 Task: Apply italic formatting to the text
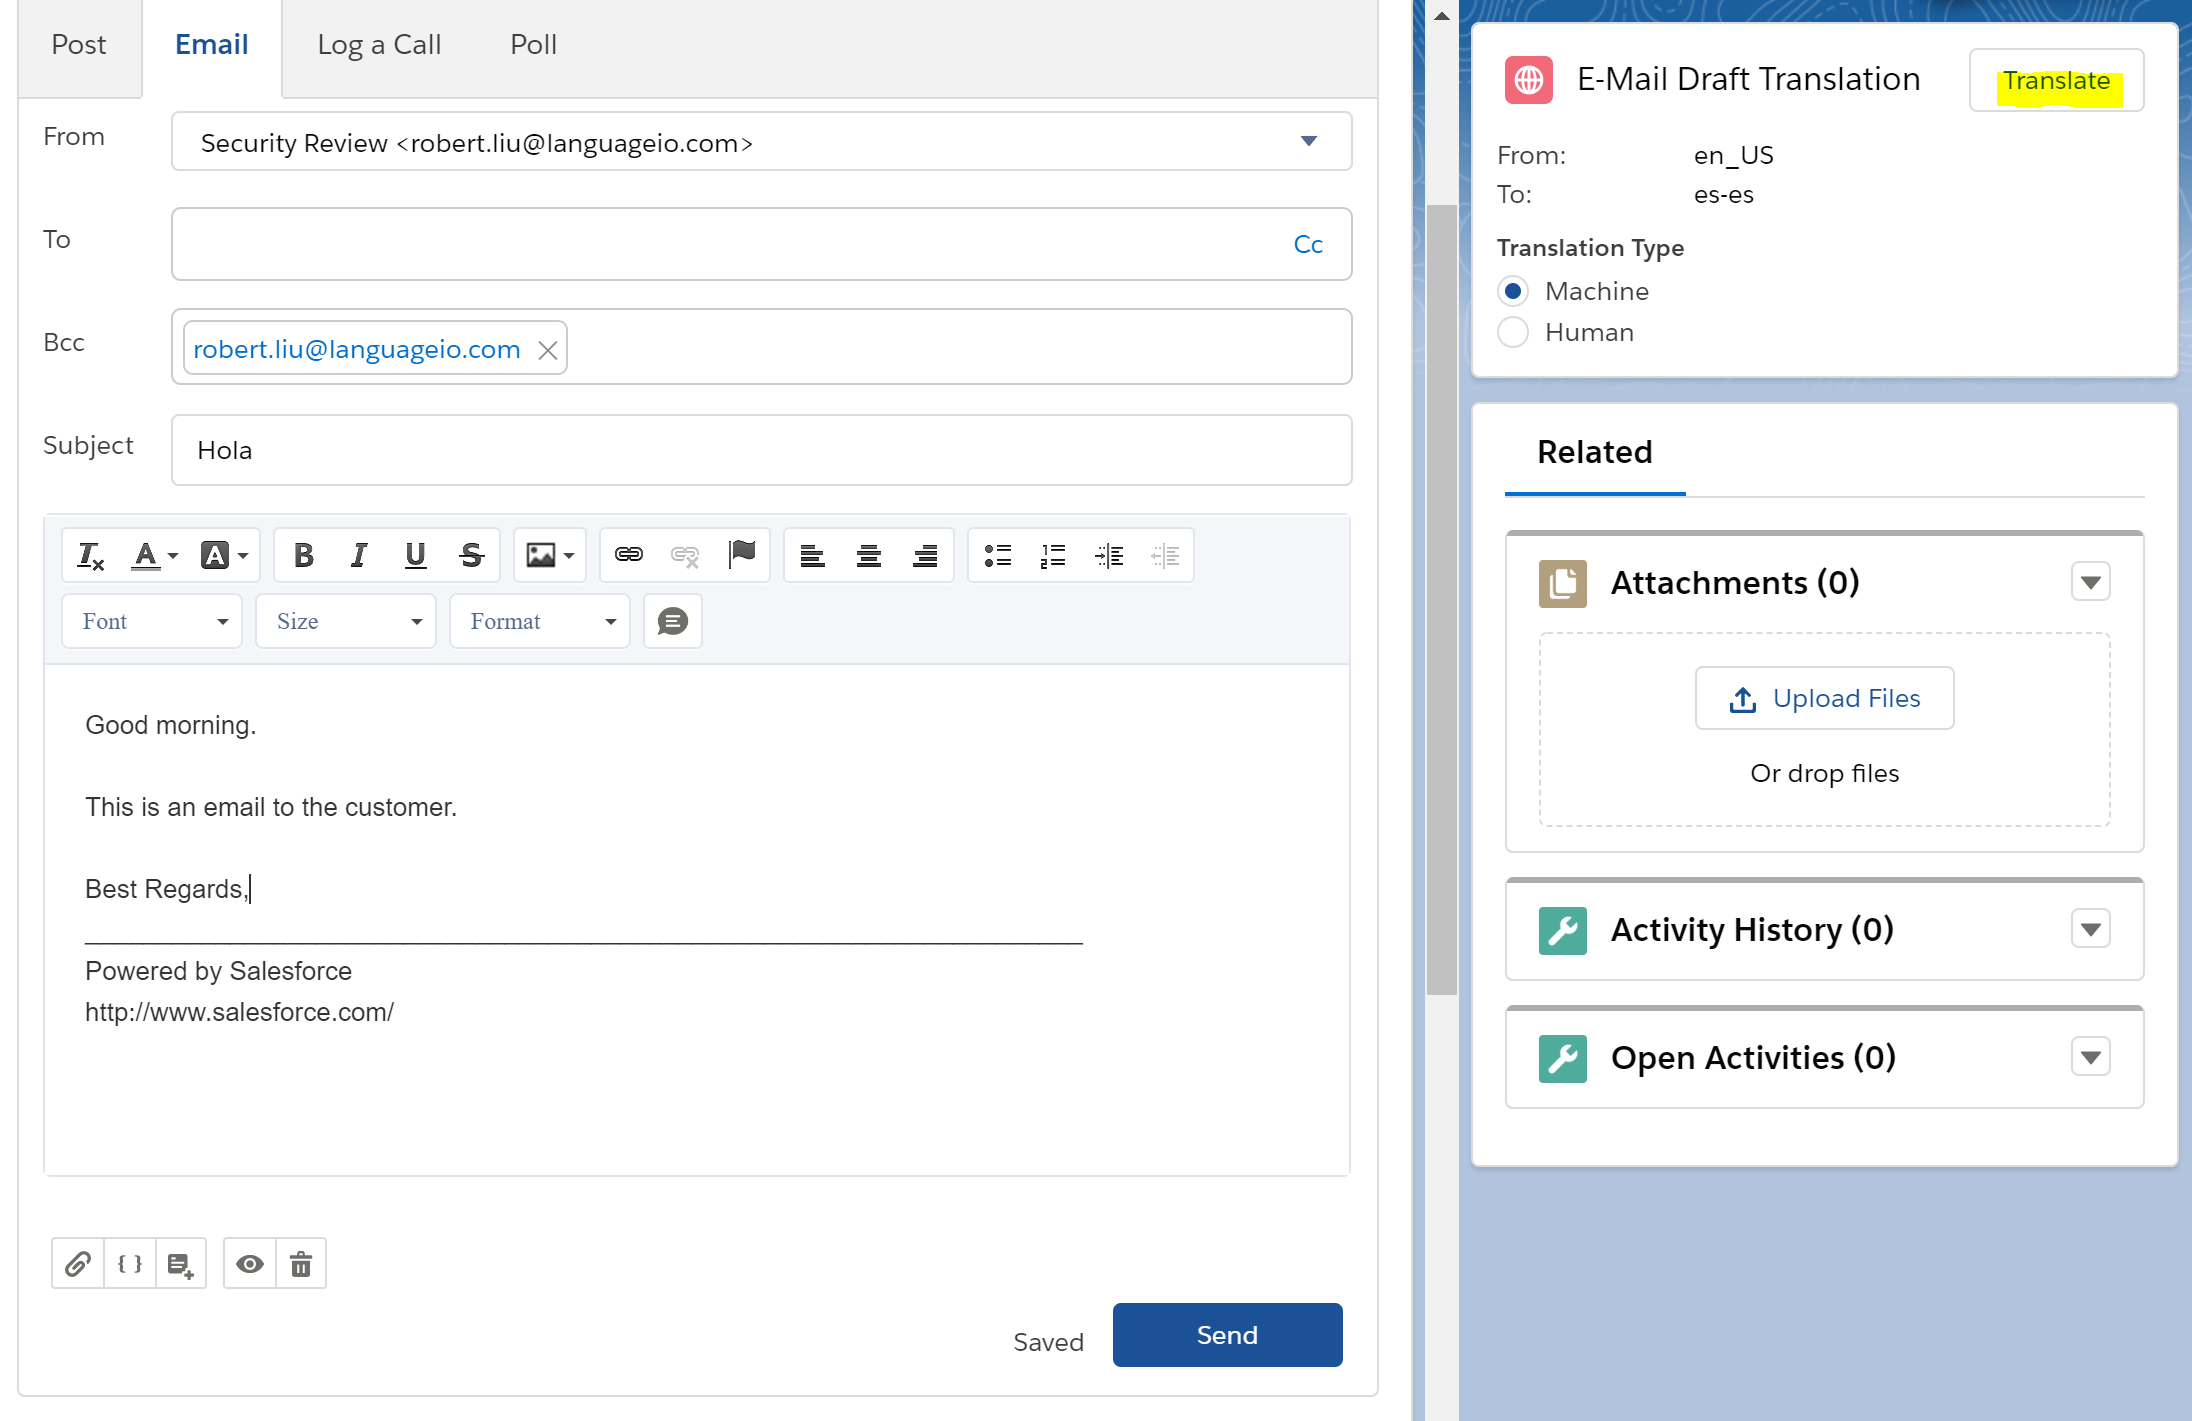(x=359, y=555)
